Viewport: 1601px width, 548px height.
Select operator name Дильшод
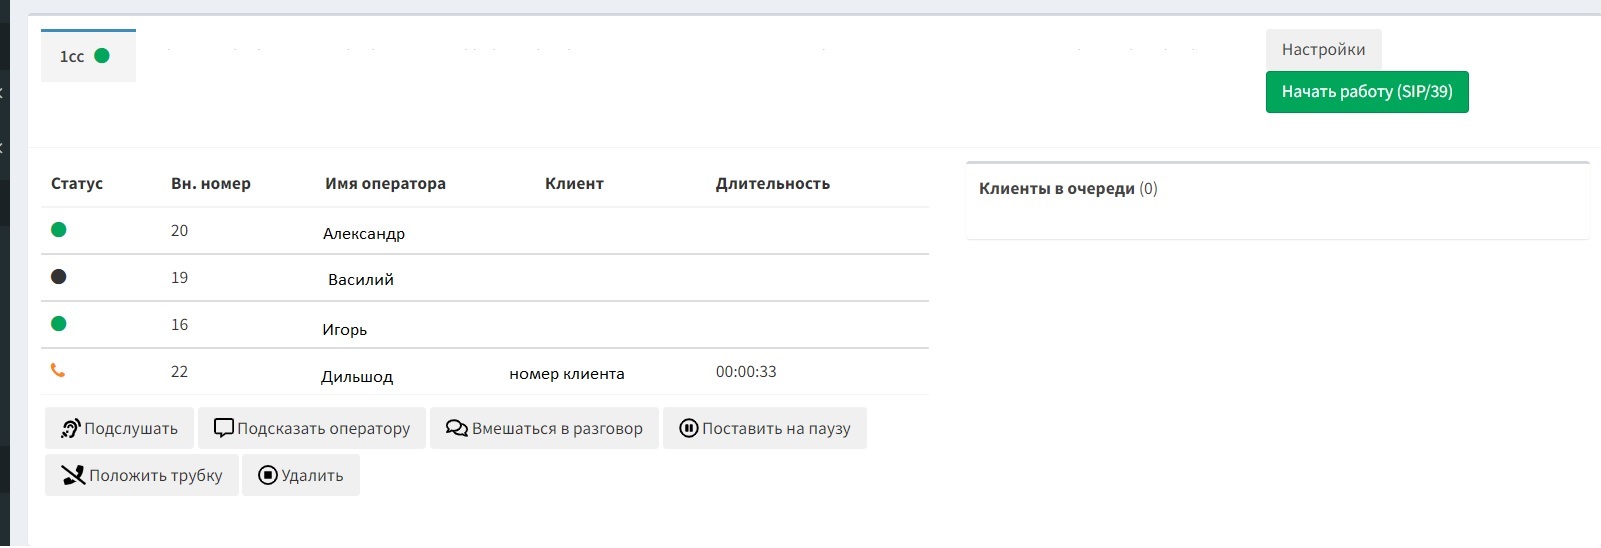click(x=357, y=377)
